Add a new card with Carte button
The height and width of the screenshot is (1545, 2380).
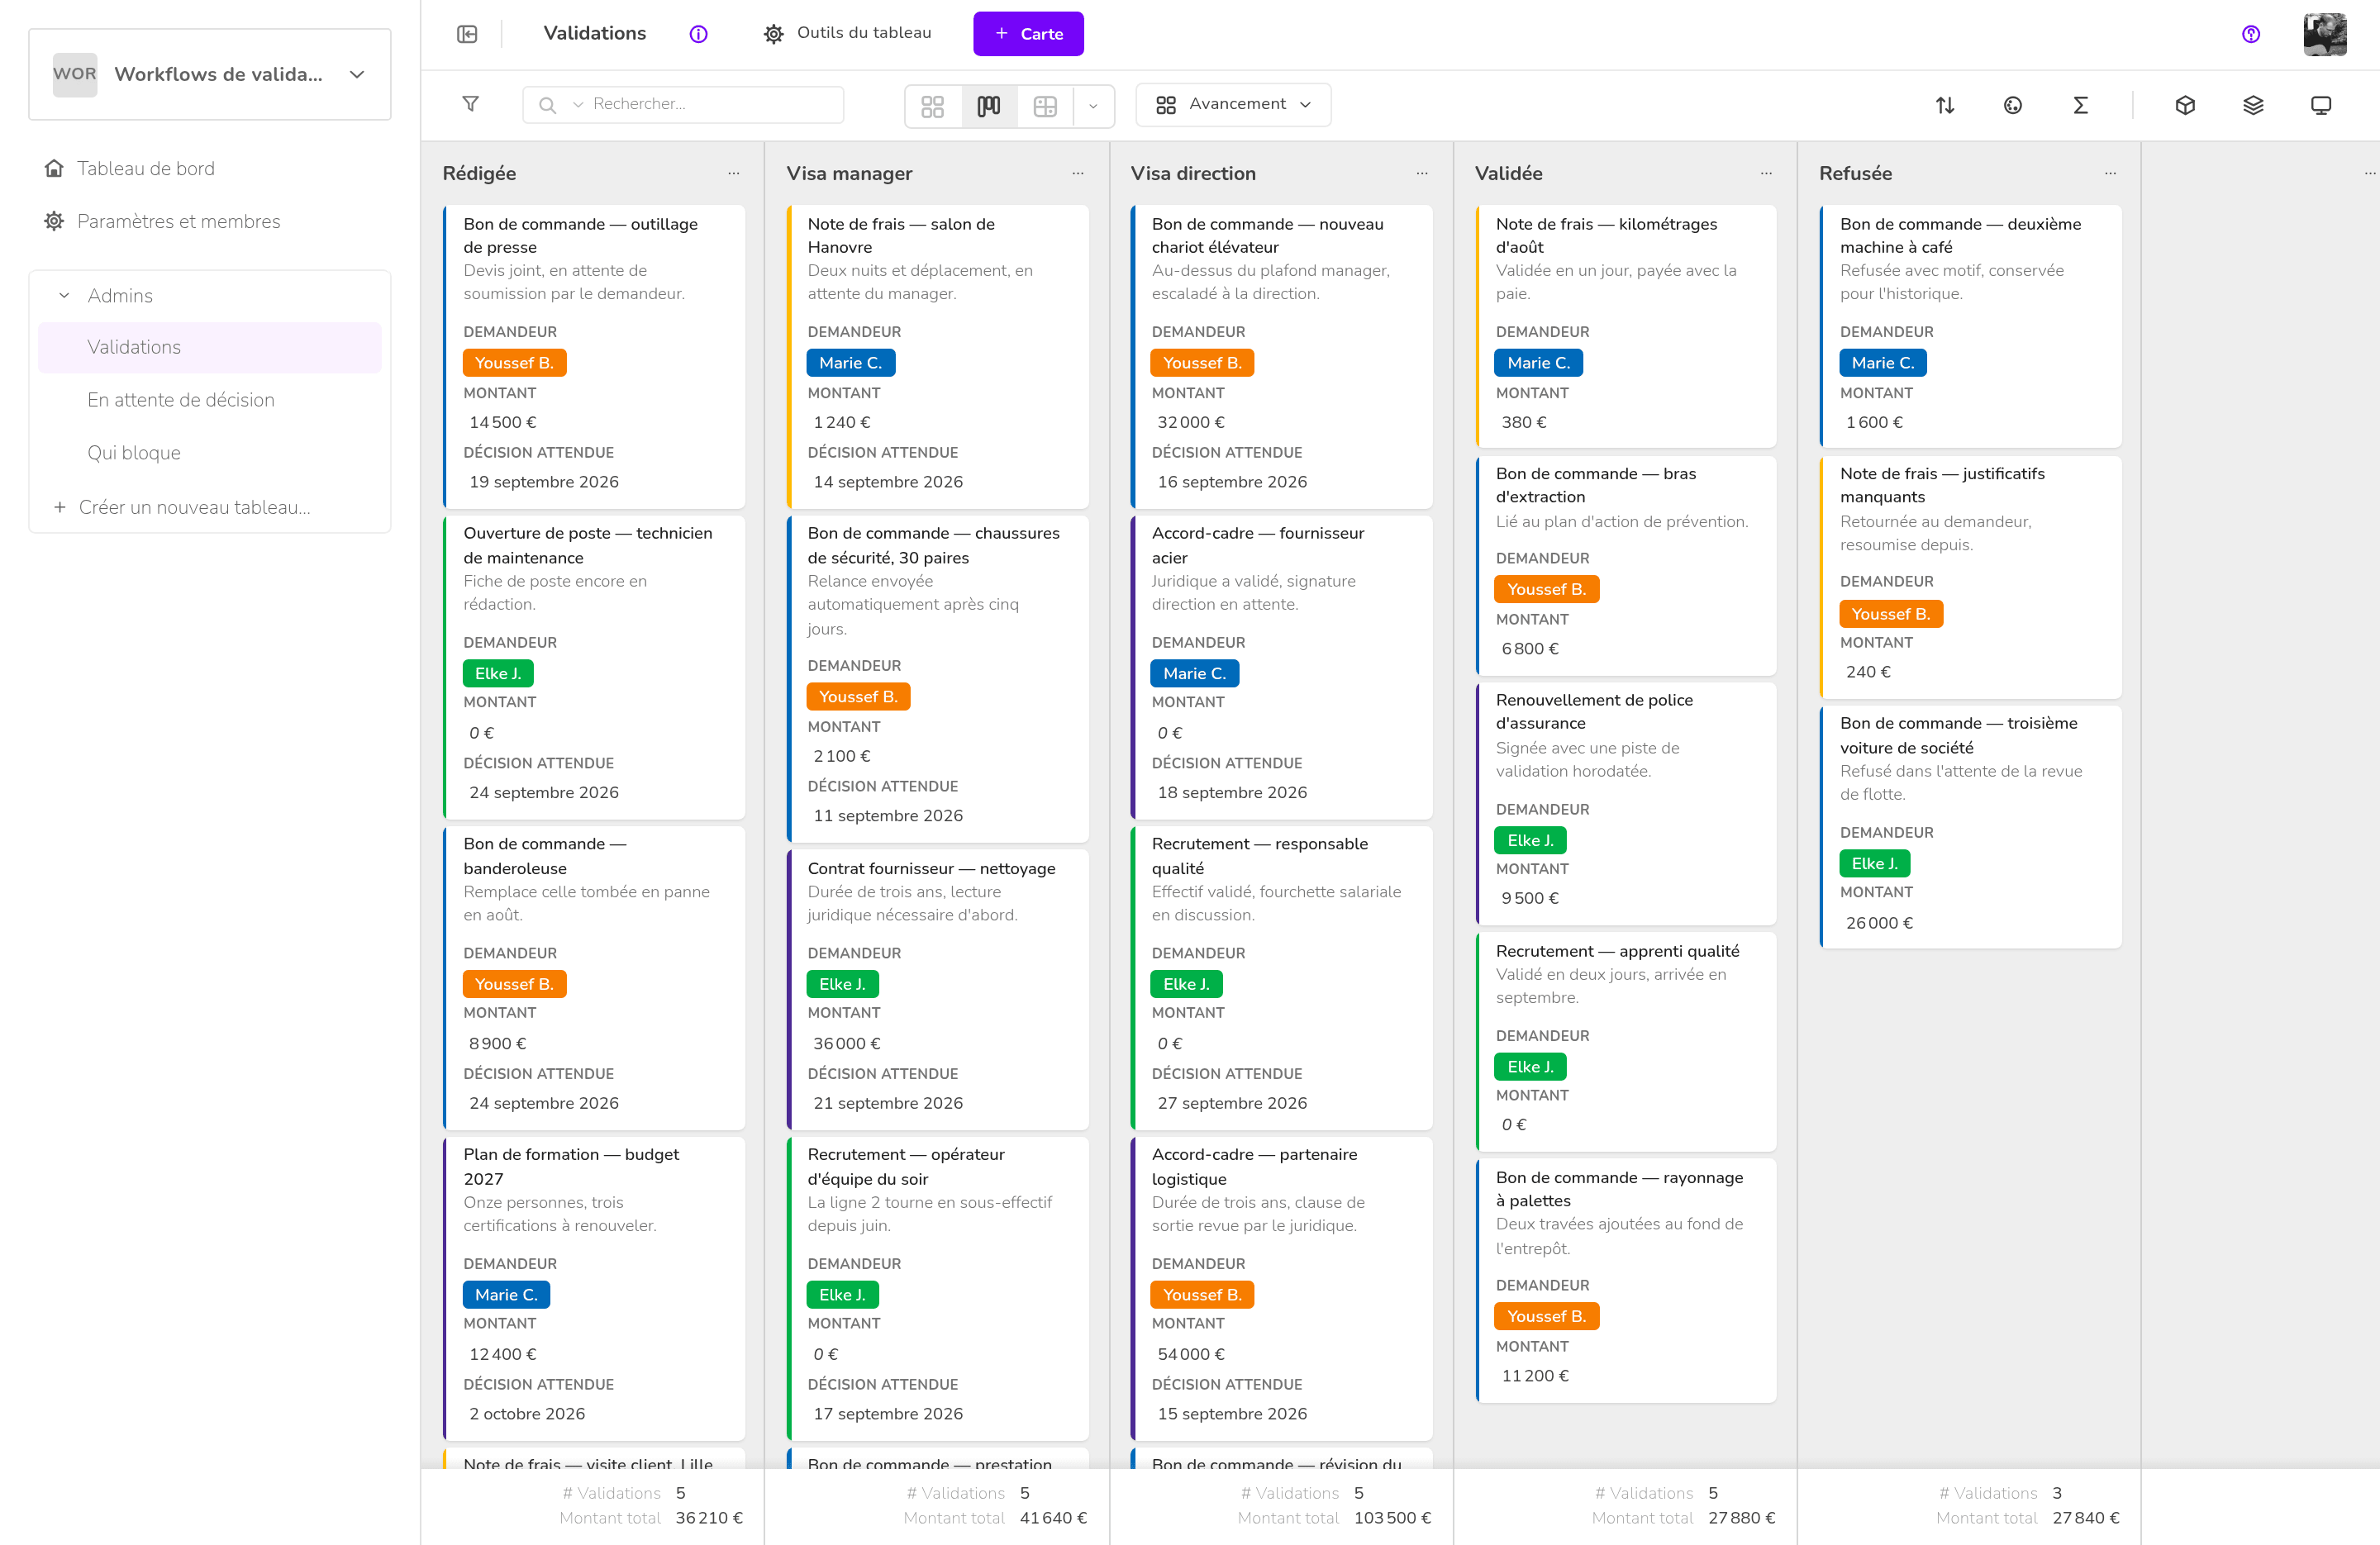point(1028,34)
